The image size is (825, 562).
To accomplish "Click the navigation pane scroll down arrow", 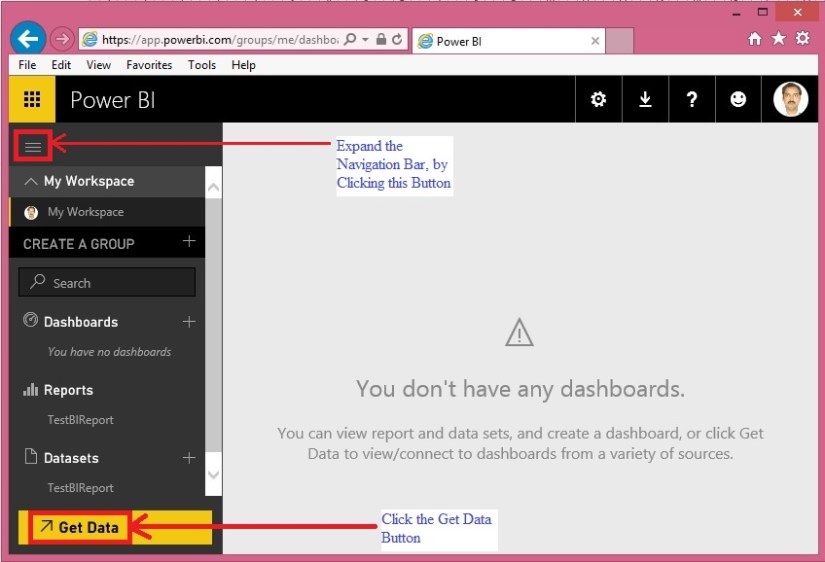I will click(x=214, y=475).
